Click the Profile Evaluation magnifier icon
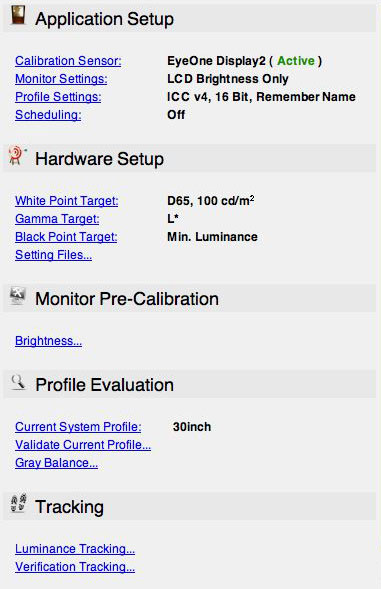 (18, 382)
